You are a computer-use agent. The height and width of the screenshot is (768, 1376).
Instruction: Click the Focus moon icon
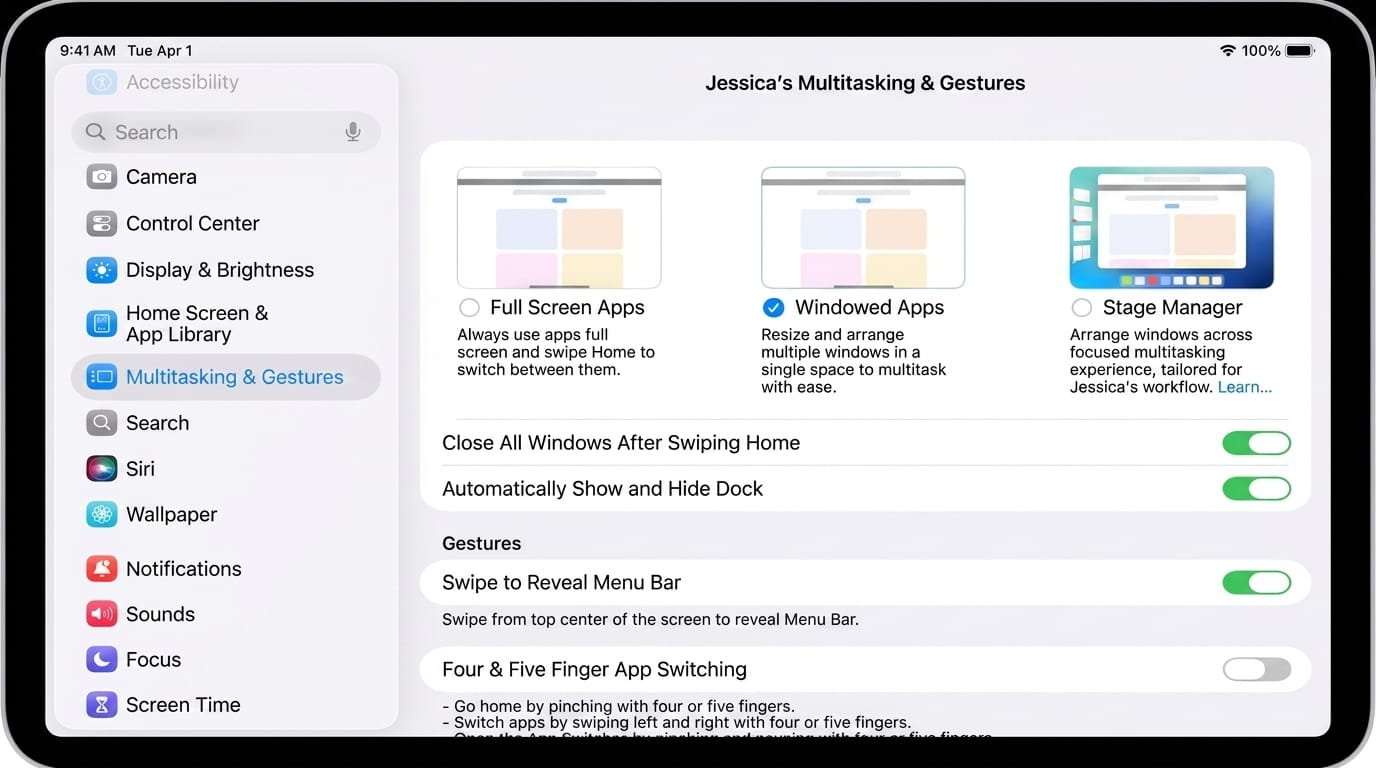[x=101, y=660]
